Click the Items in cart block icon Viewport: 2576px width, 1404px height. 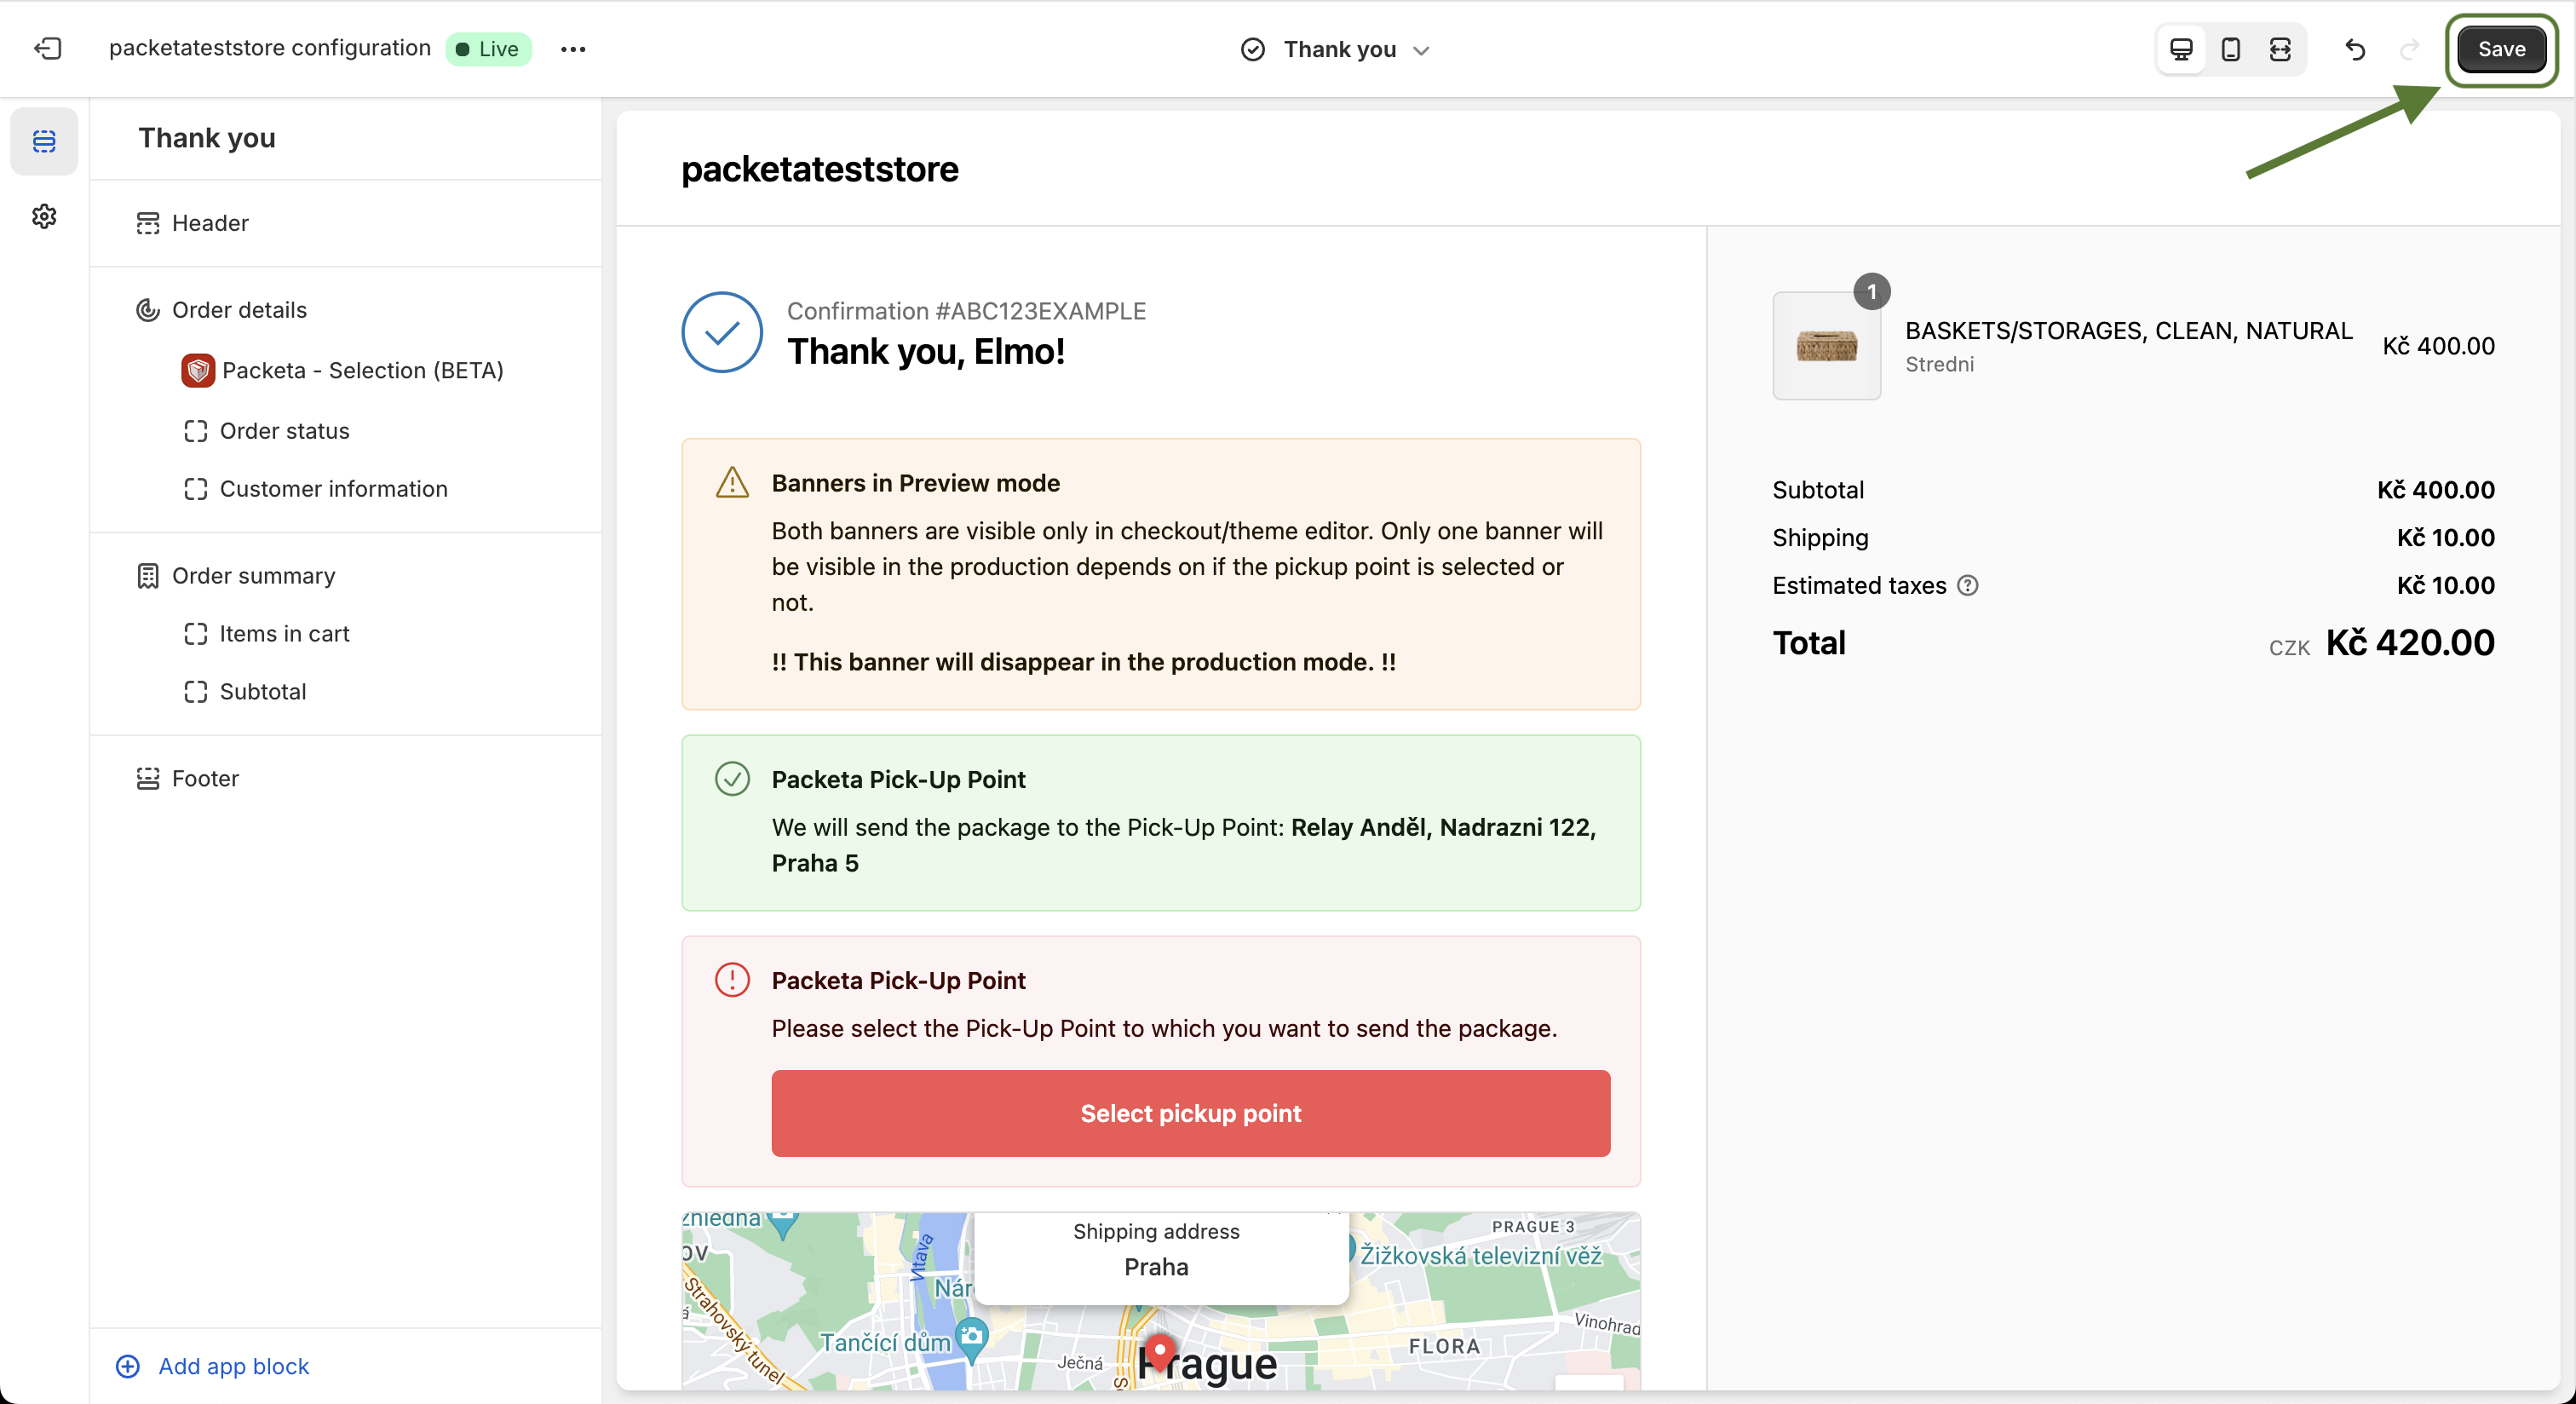(195, 634)
